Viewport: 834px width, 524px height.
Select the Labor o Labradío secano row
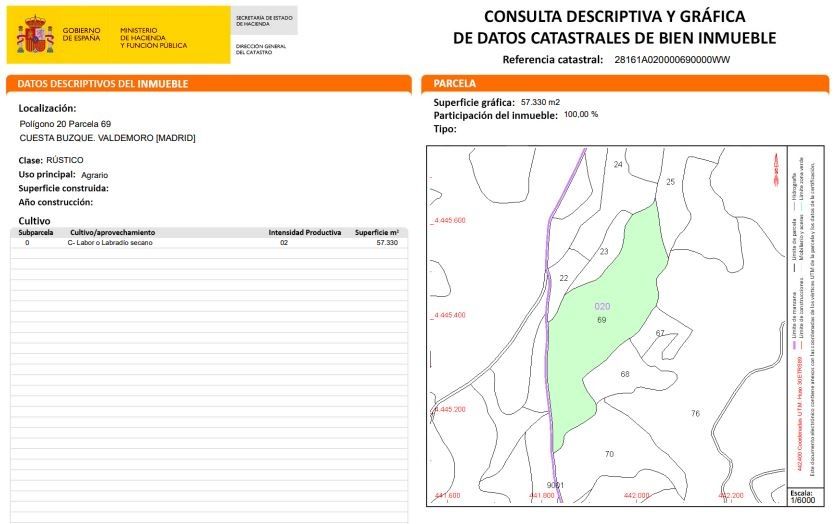[x=208, y=243]
